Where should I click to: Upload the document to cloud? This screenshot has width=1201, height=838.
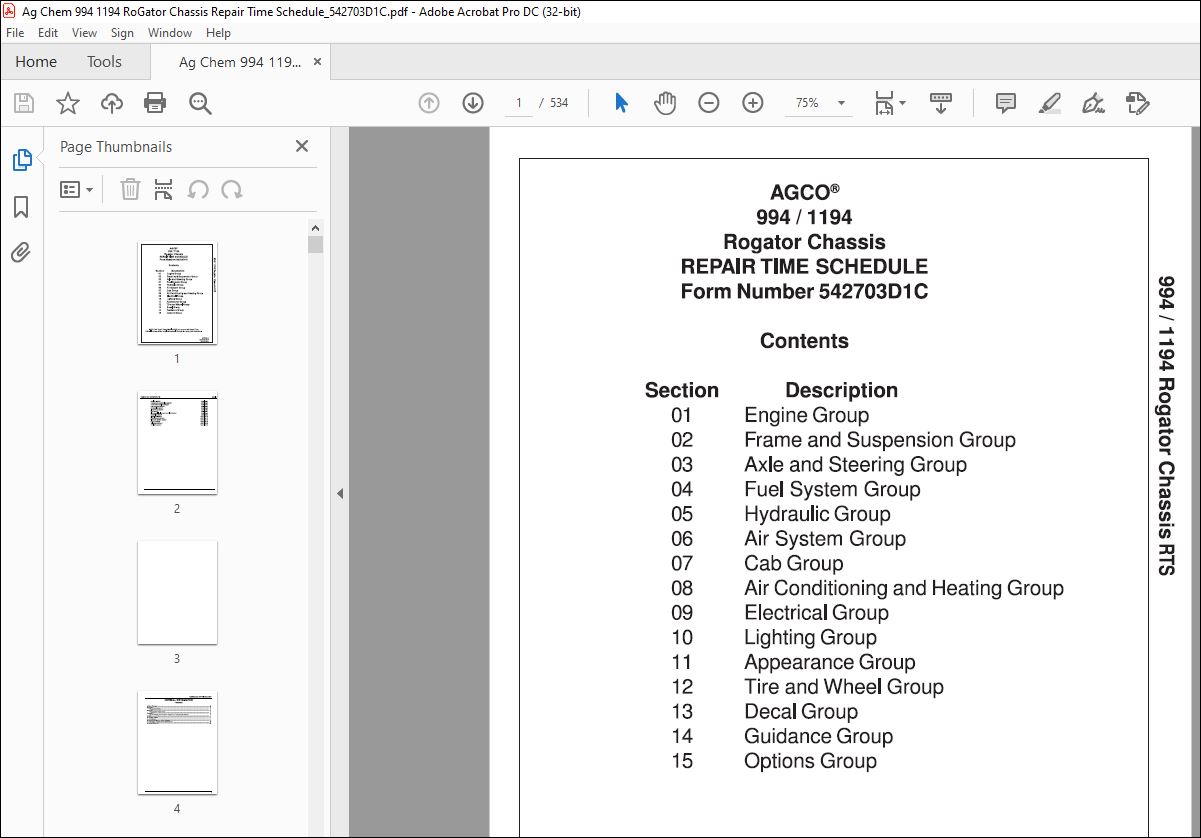[x=112, y=103]
